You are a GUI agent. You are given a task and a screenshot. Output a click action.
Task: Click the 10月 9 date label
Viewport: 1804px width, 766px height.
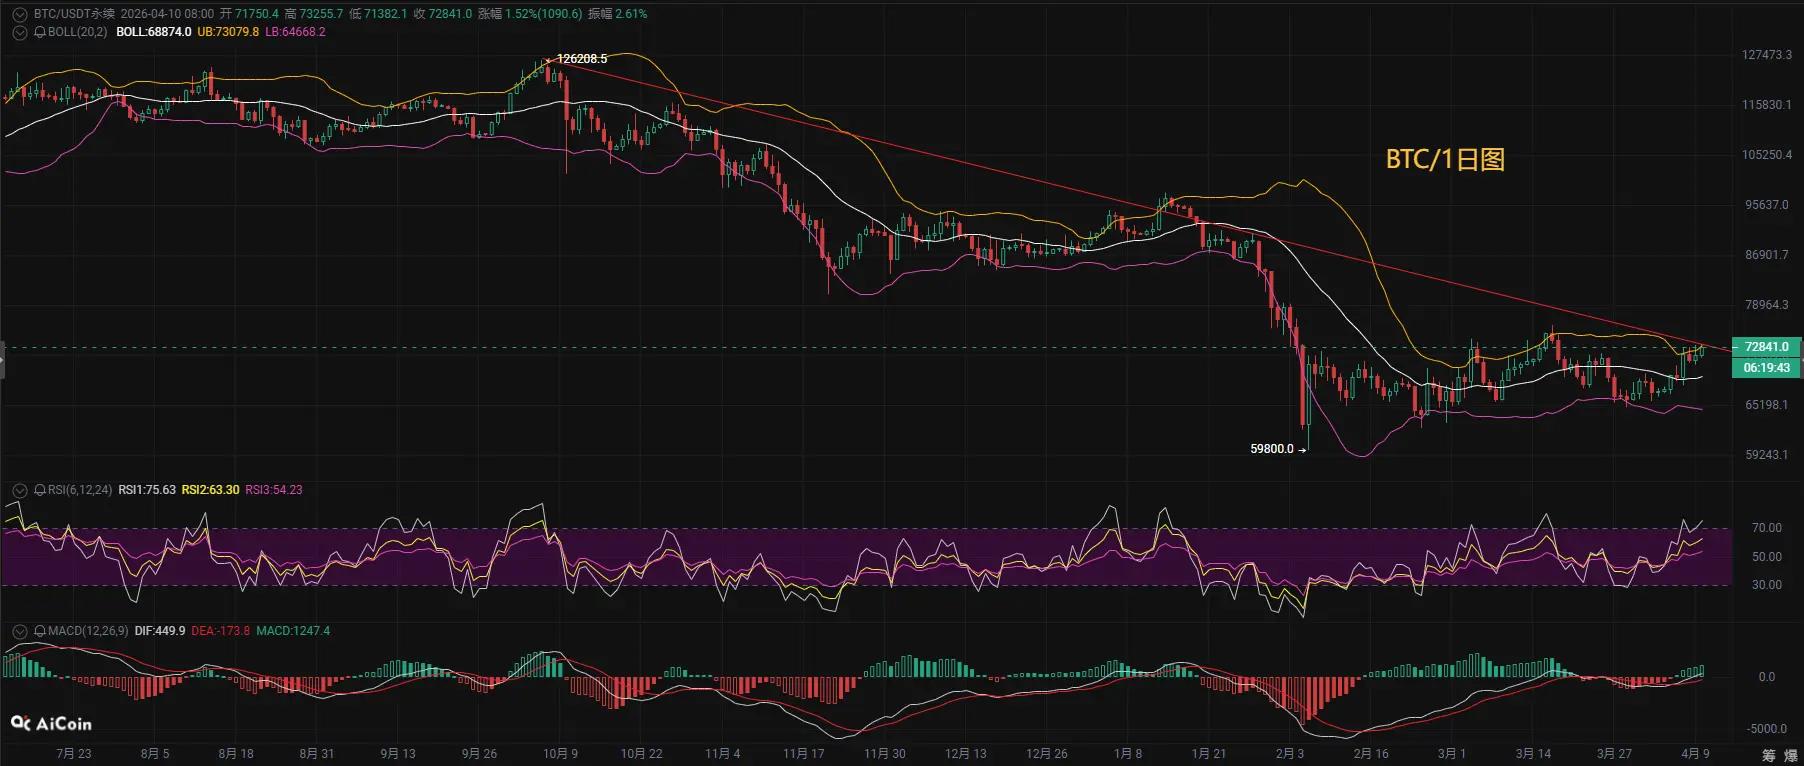(x=560, y=754)
